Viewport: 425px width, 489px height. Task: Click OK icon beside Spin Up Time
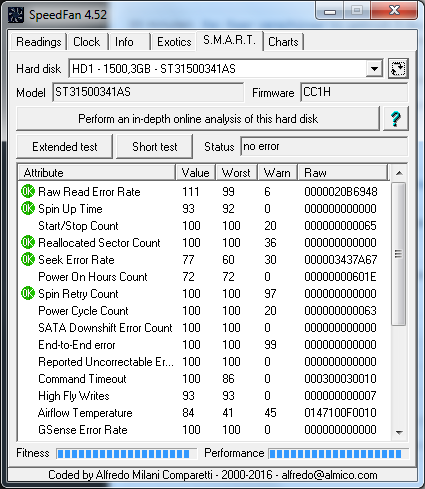28,208
